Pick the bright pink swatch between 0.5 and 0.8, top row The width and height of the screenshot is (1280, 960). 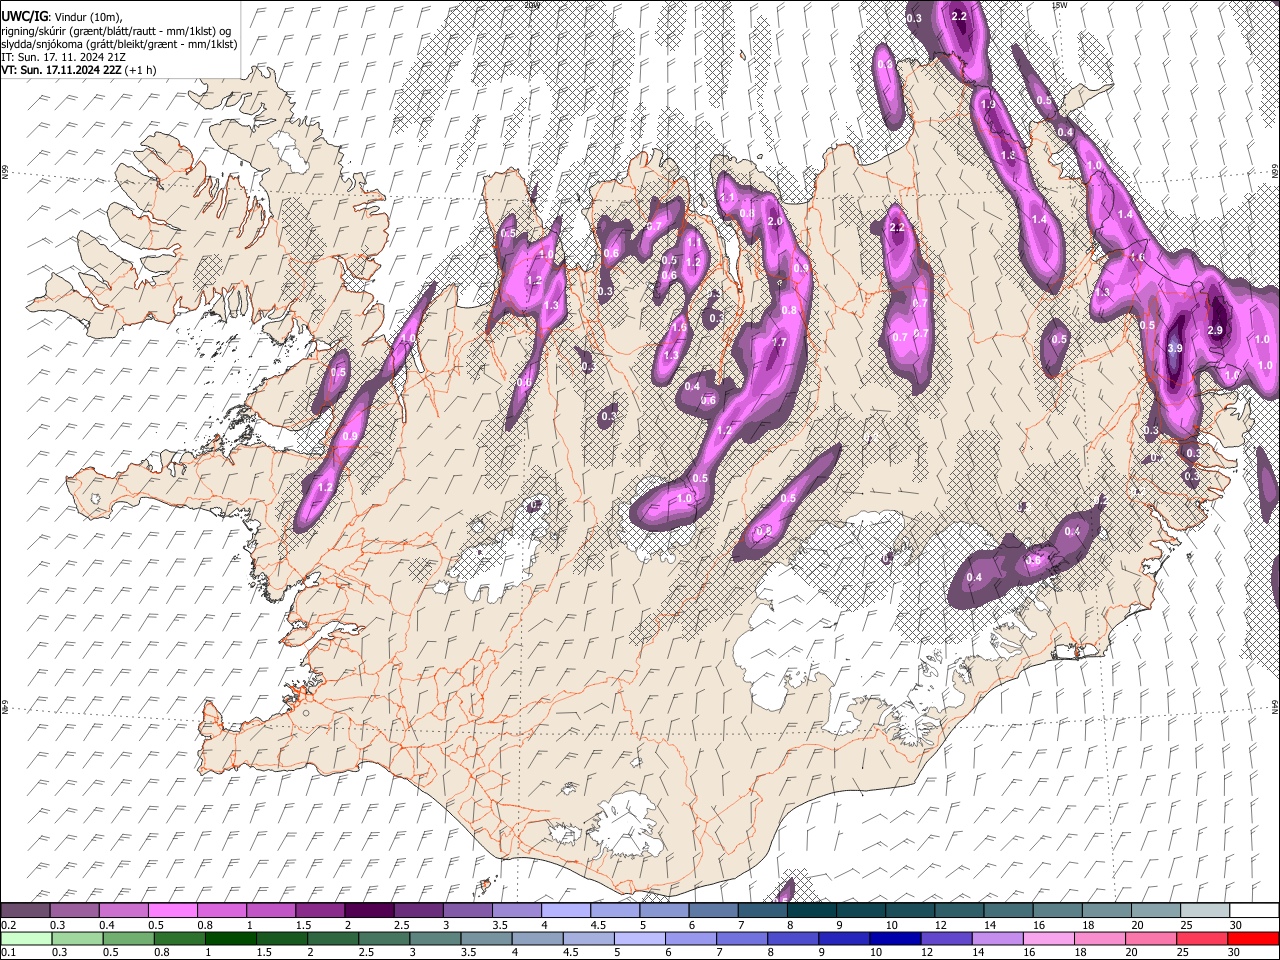click(x=173, y=910)
